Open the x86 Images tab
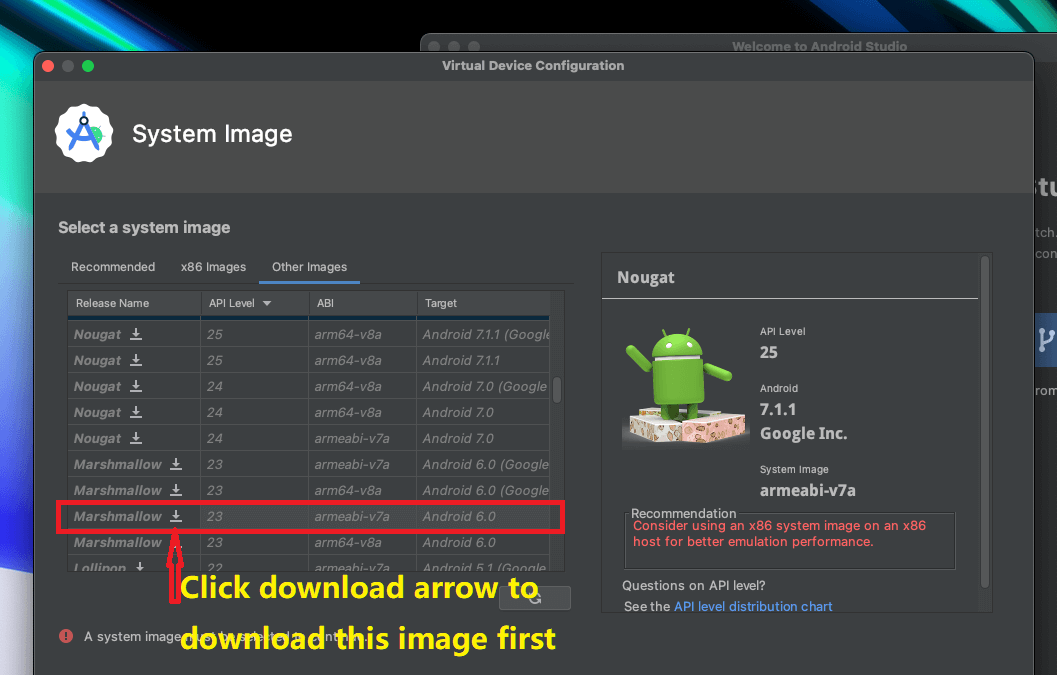The image size is (1057, 675). (213, 267)
